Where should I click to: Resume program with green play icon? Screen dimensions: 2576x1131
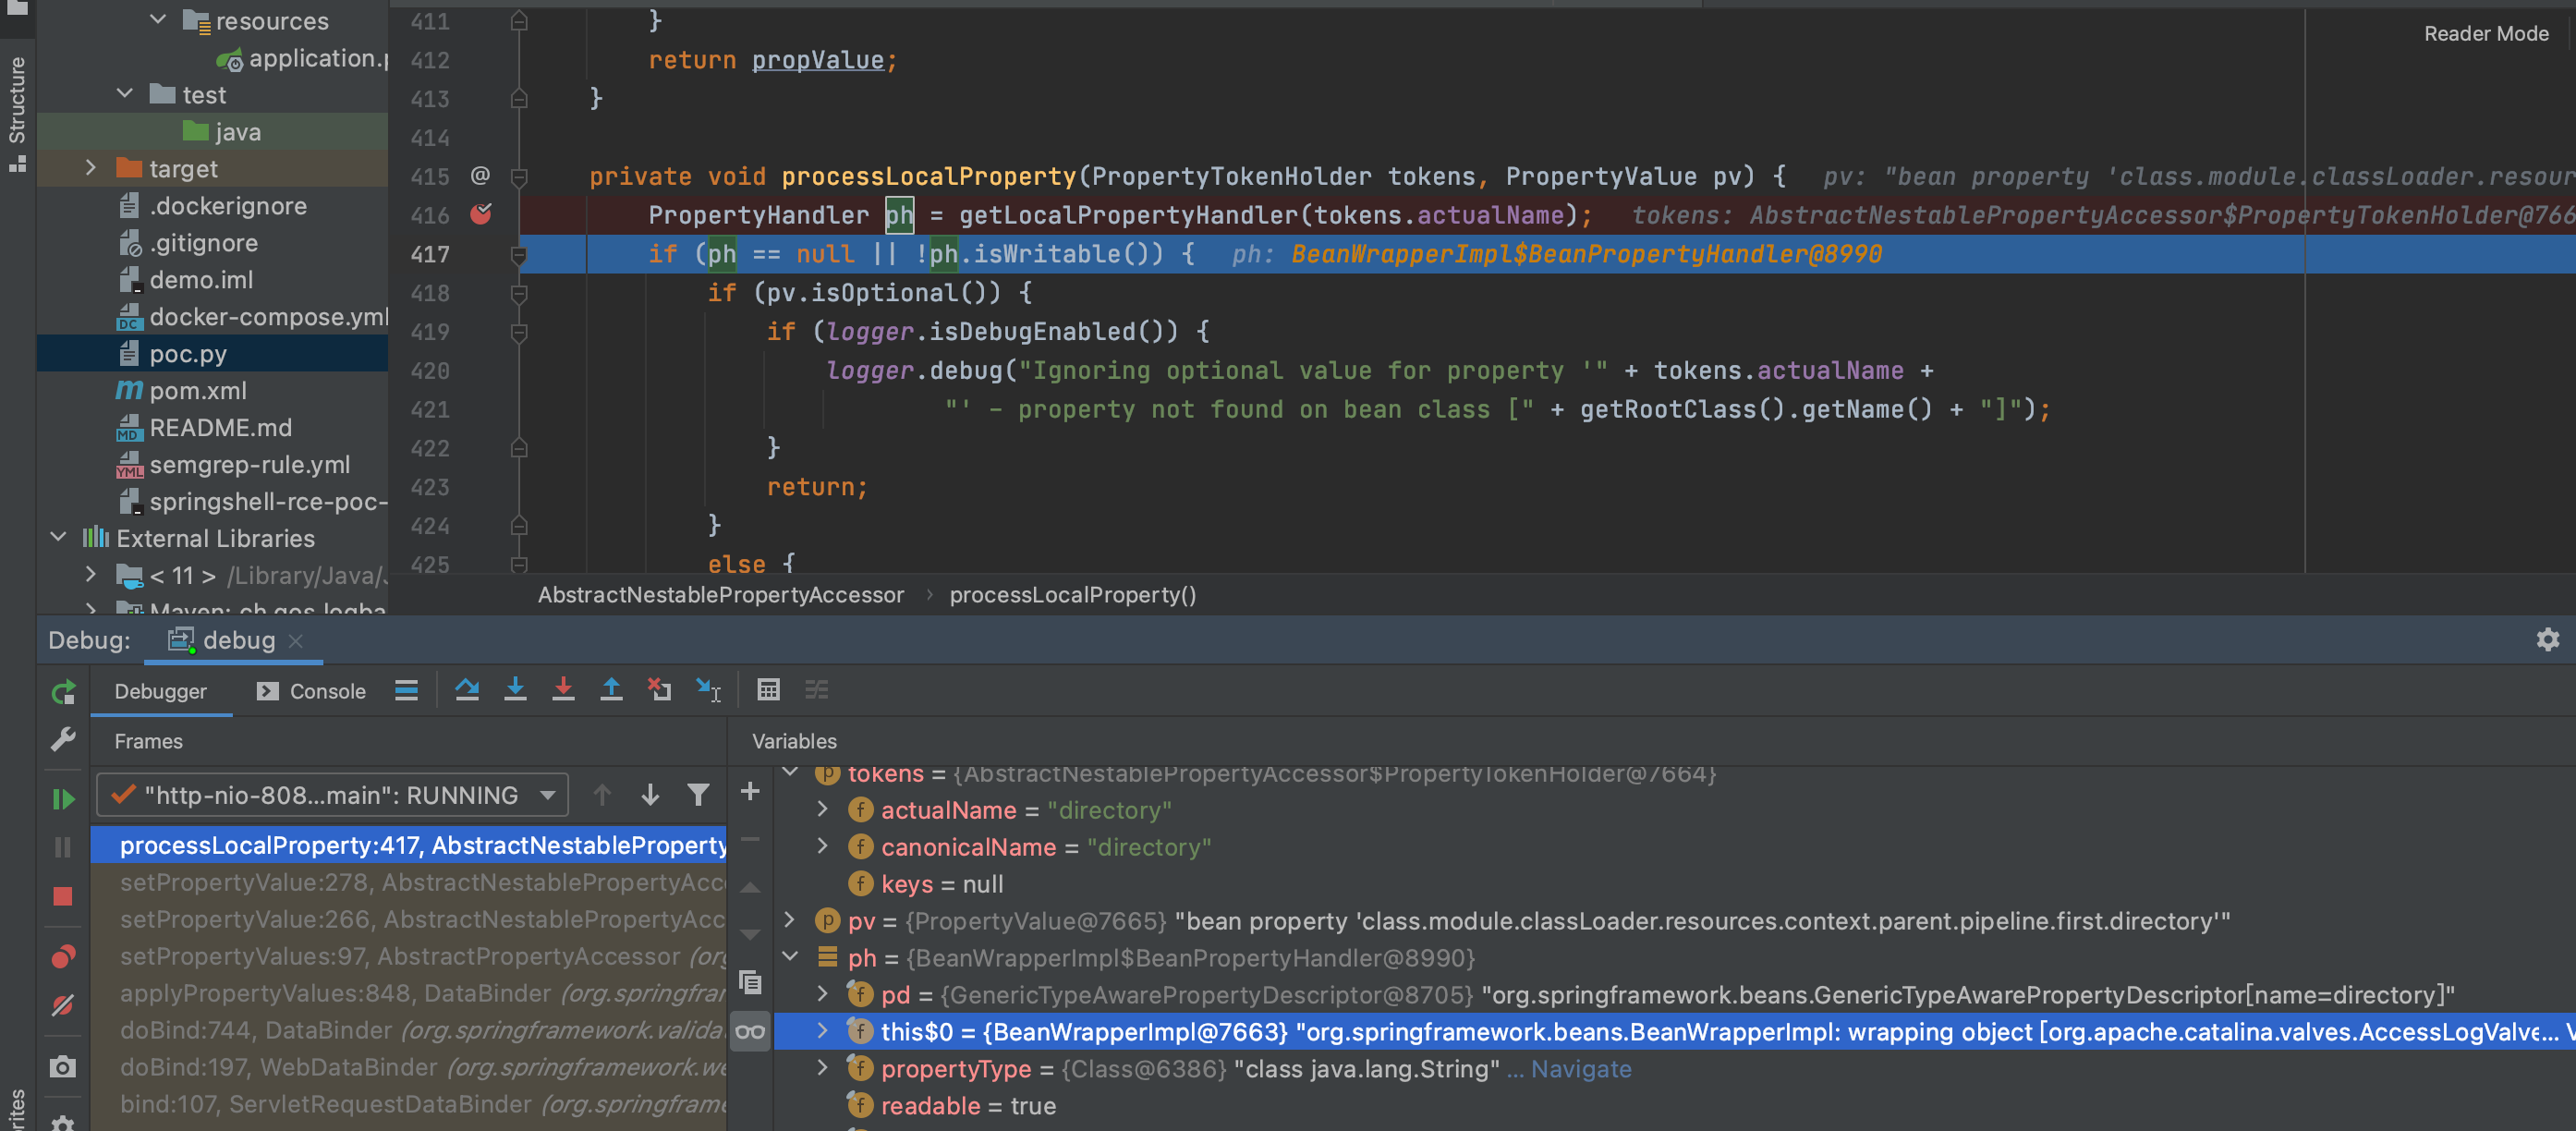(63, 799)
